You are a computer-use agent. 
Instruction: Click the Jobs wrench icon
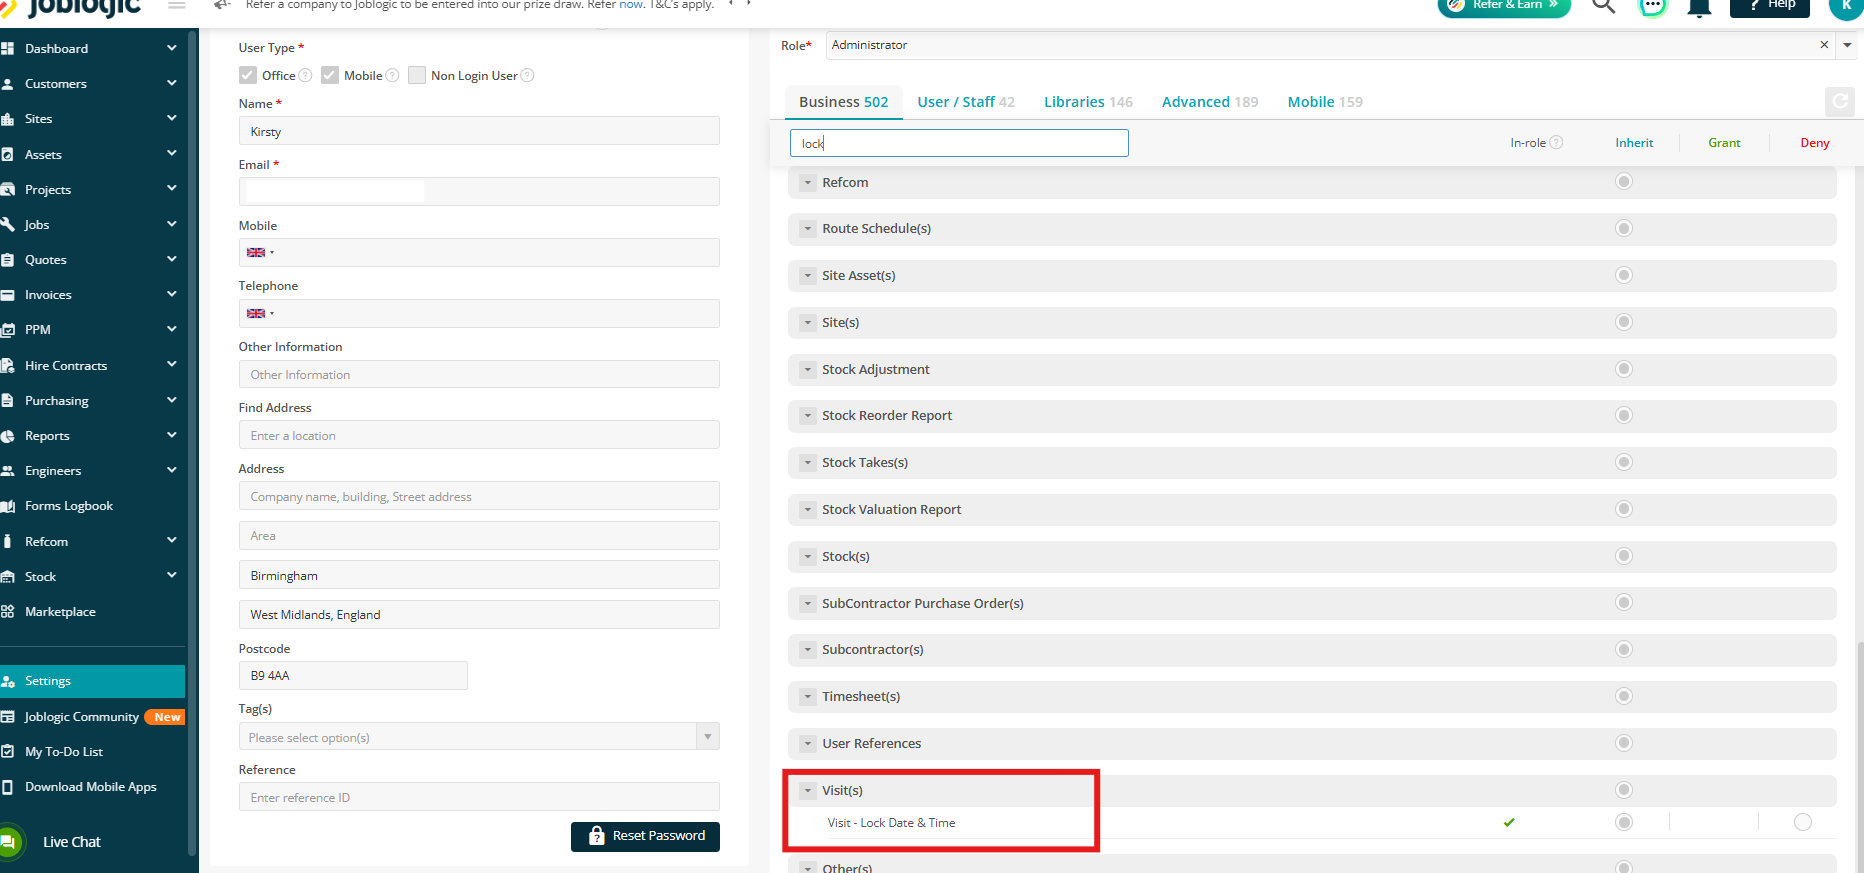[x=7, y=225]
